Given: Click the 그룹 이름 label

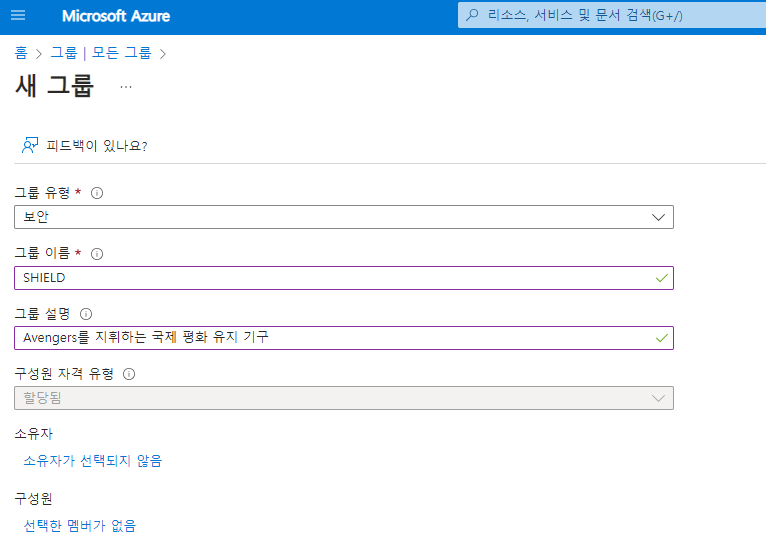Looking at the screenshot, I should tap(43, 253).
